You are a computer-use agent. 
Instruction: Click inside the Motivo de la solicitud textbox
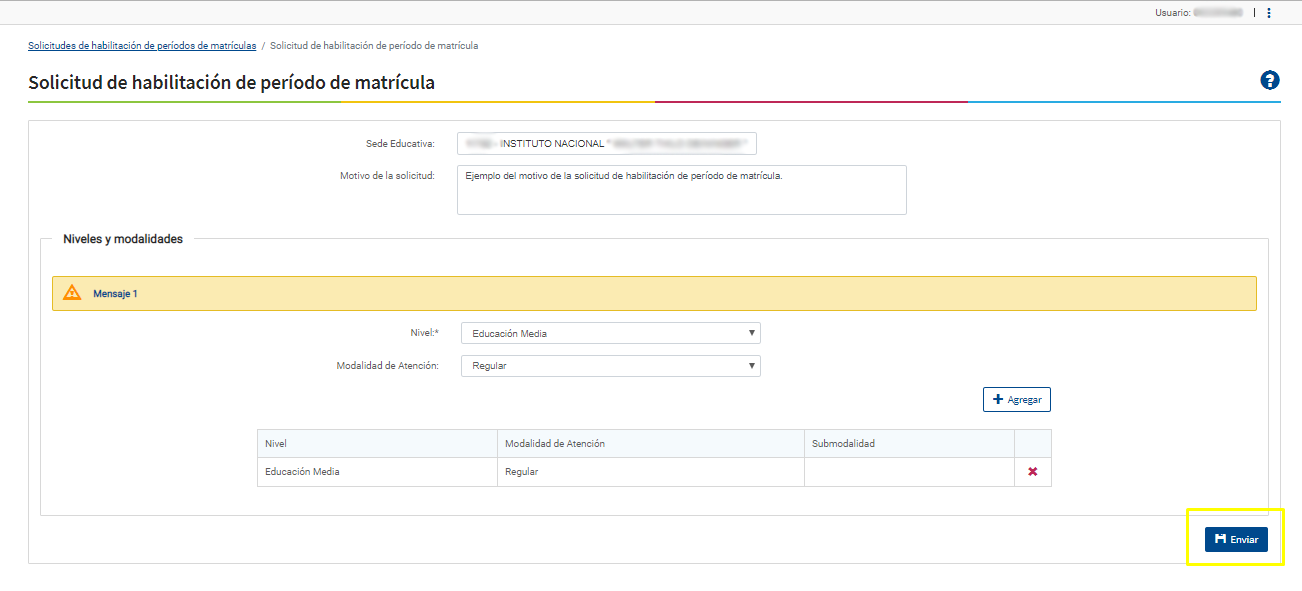[x=681, y=190]
